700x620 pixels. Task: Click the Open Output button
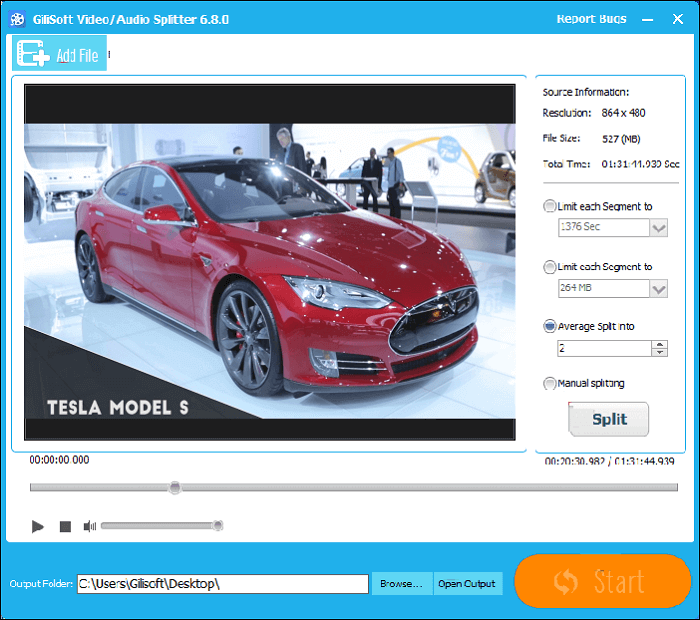(467, 584)
